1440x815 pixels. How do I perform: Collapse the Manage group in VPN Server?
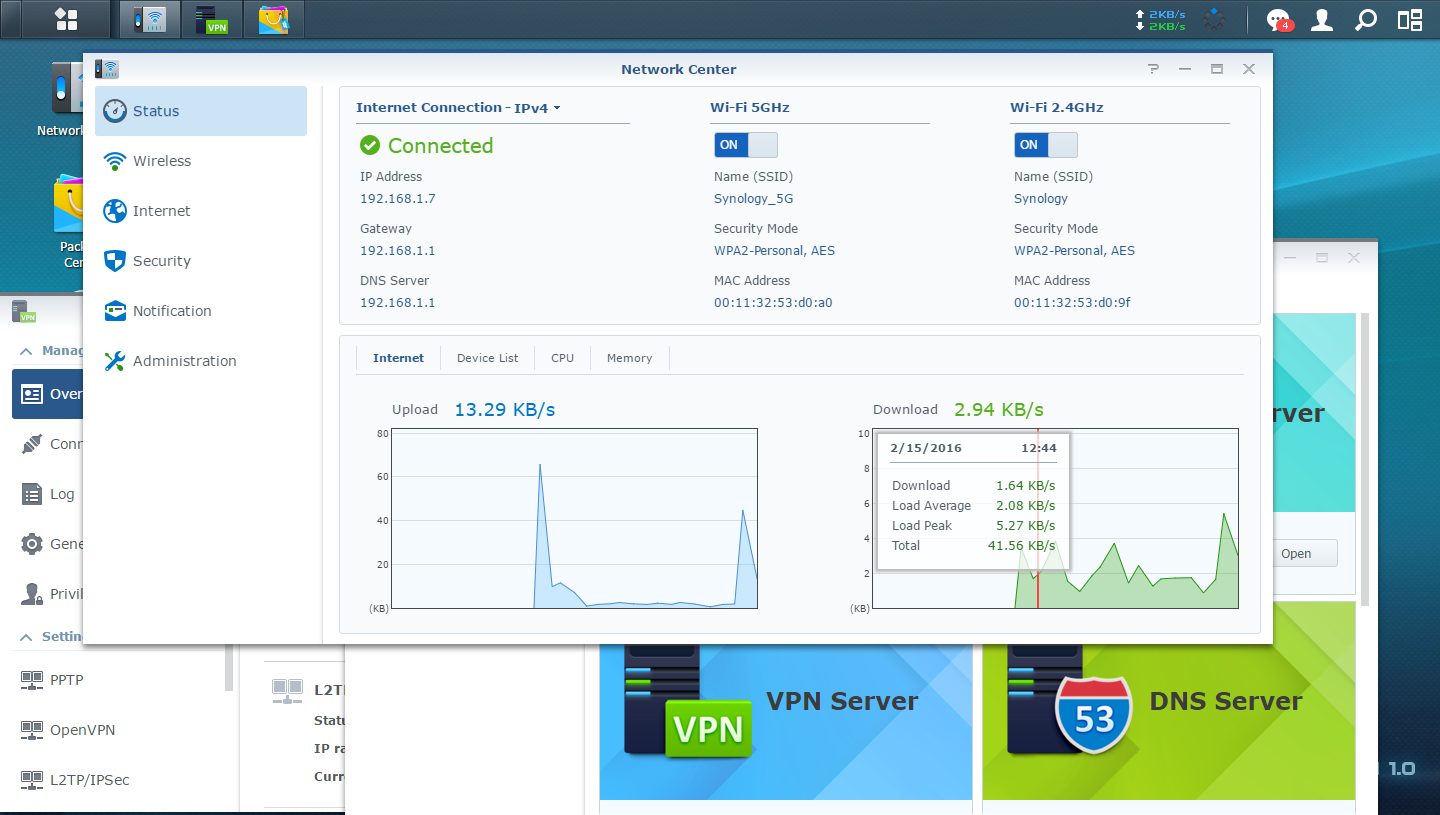coord(27,351)
